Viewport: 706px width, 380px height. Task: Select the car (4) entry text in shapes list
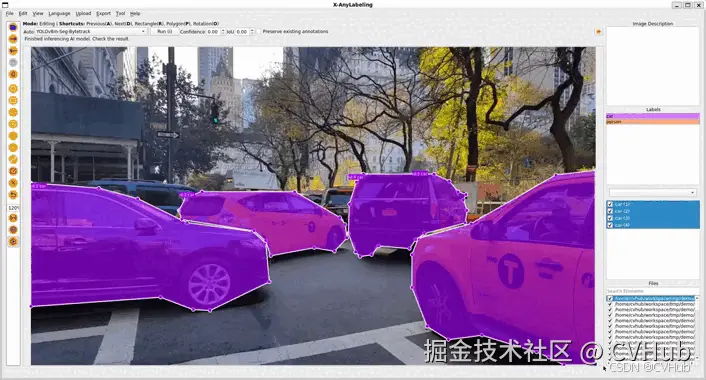click(x=622, y=225)
